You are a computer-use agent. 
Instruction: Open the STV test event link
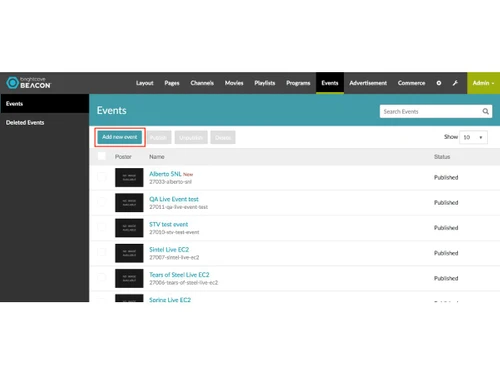pos(169,224)
